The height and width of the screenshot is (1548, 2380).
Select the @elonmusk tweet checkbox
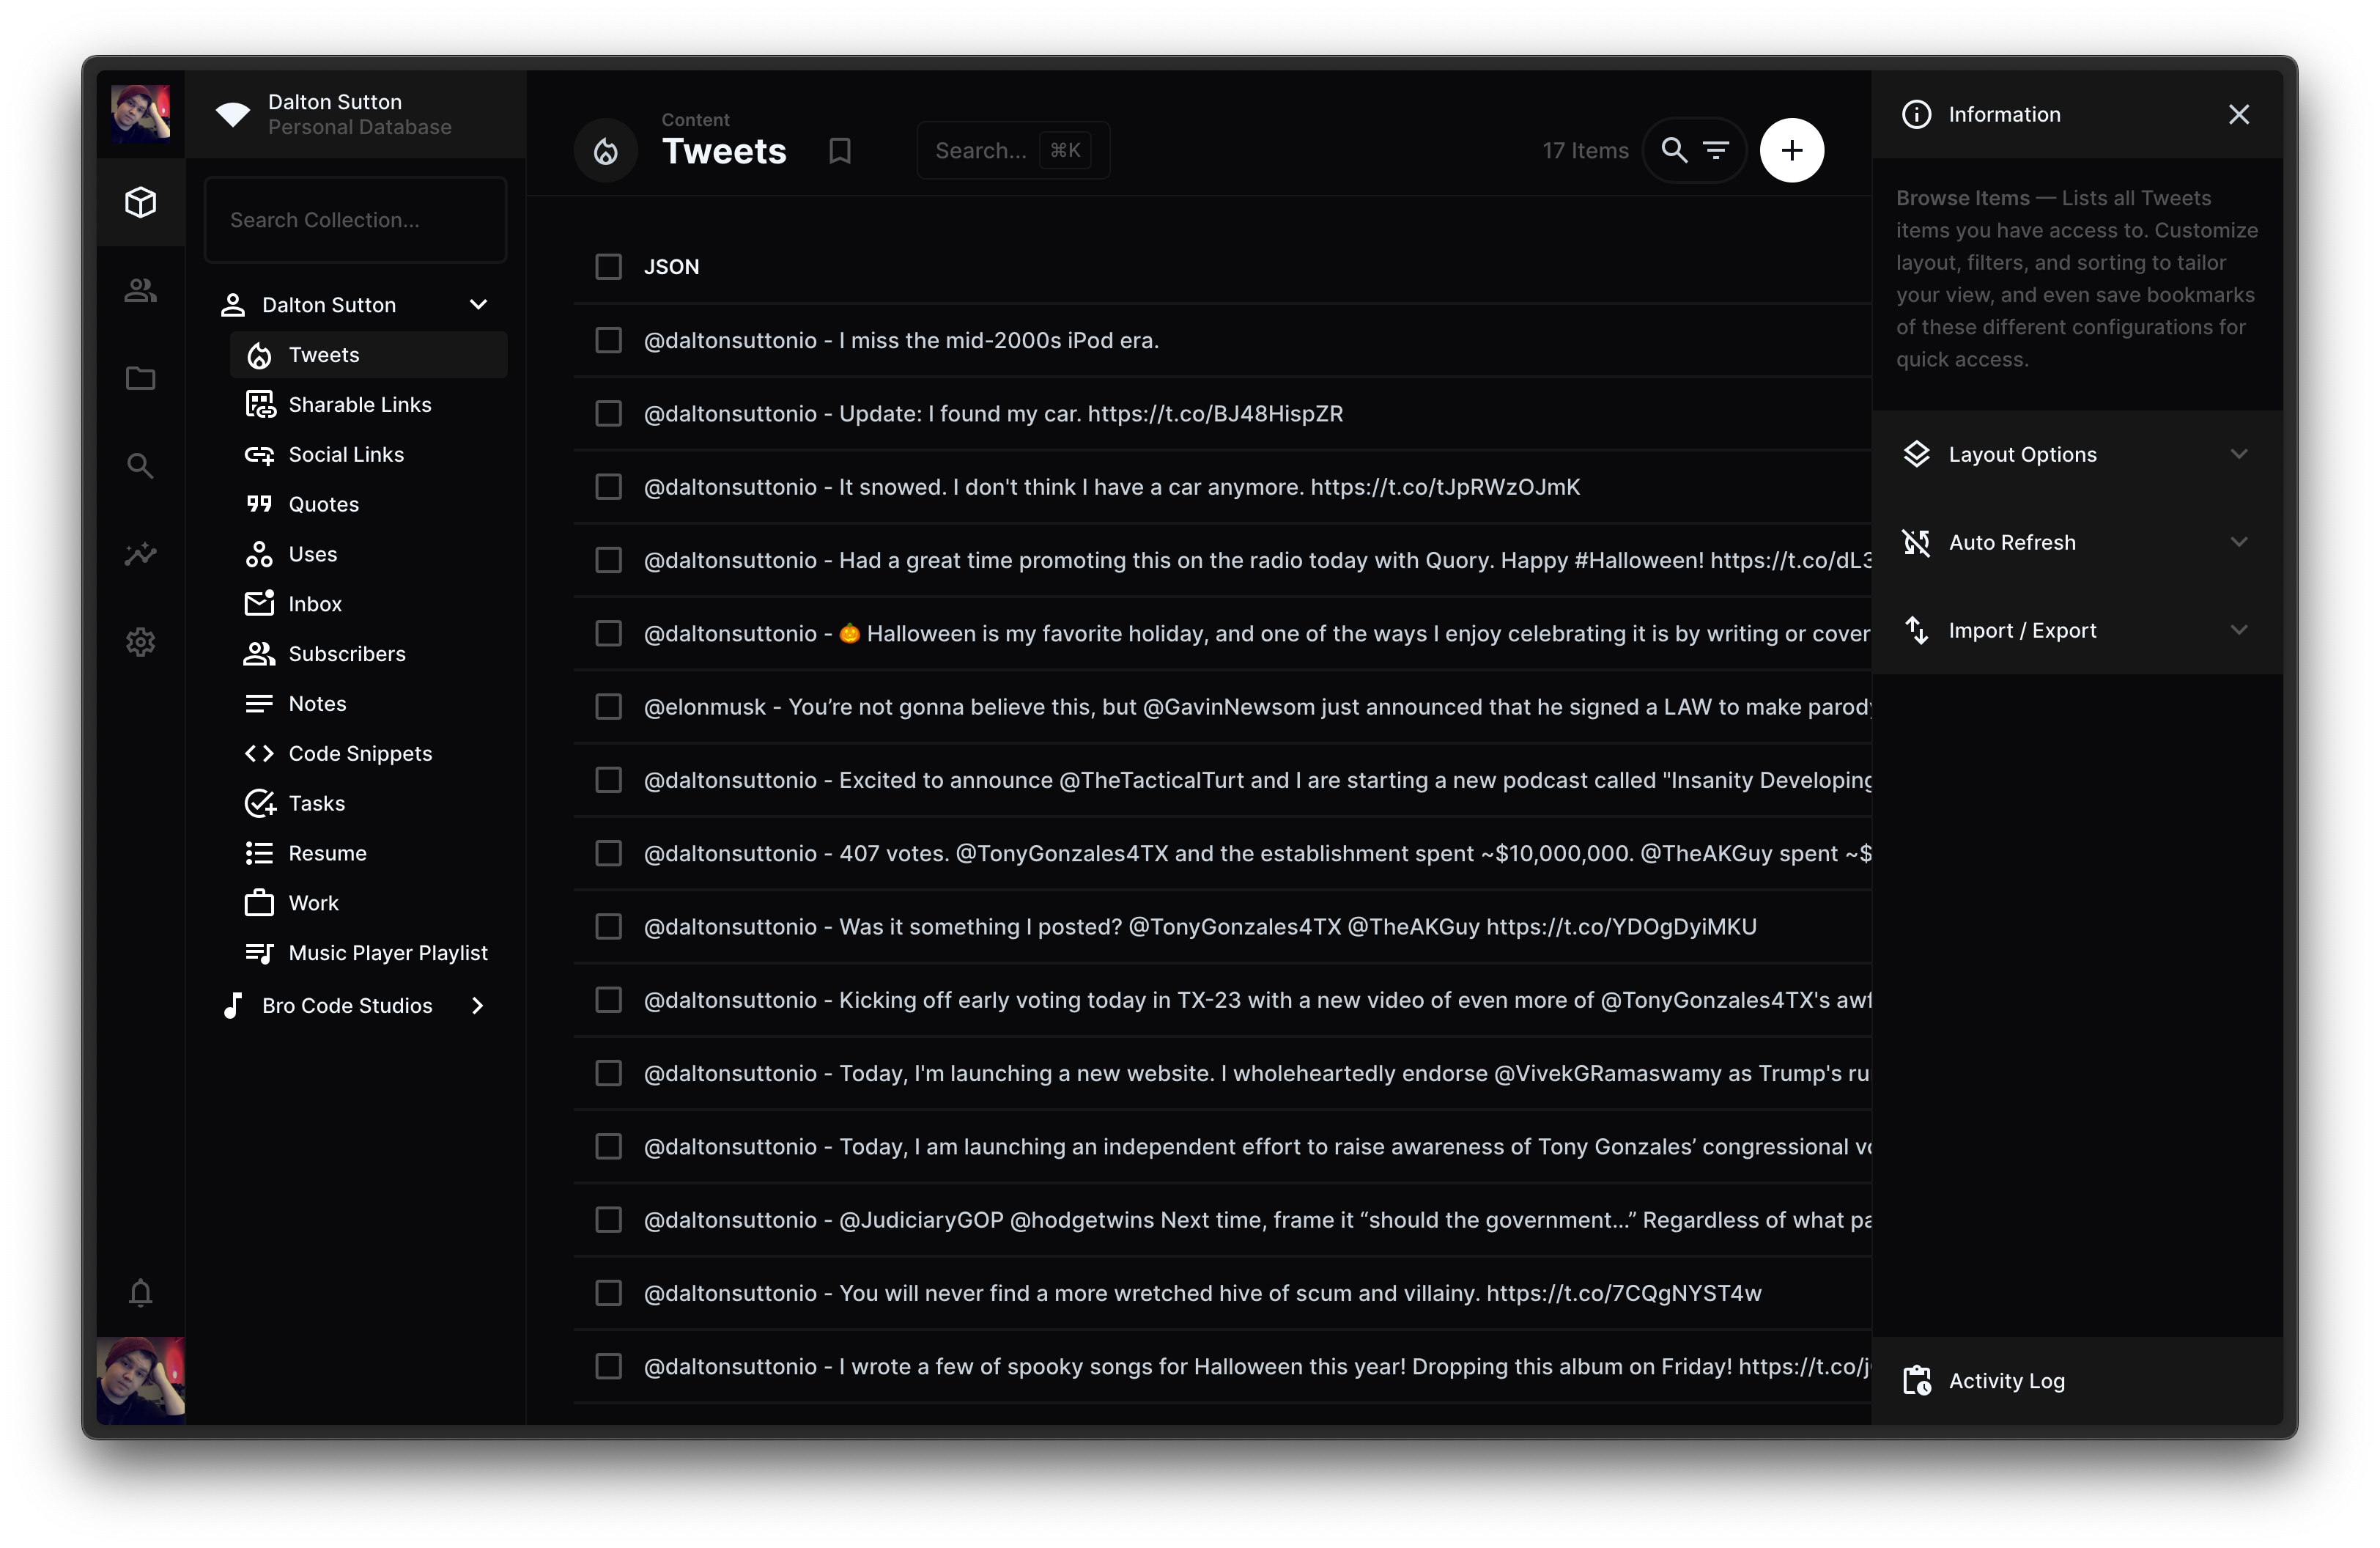(x=608, y=707)
